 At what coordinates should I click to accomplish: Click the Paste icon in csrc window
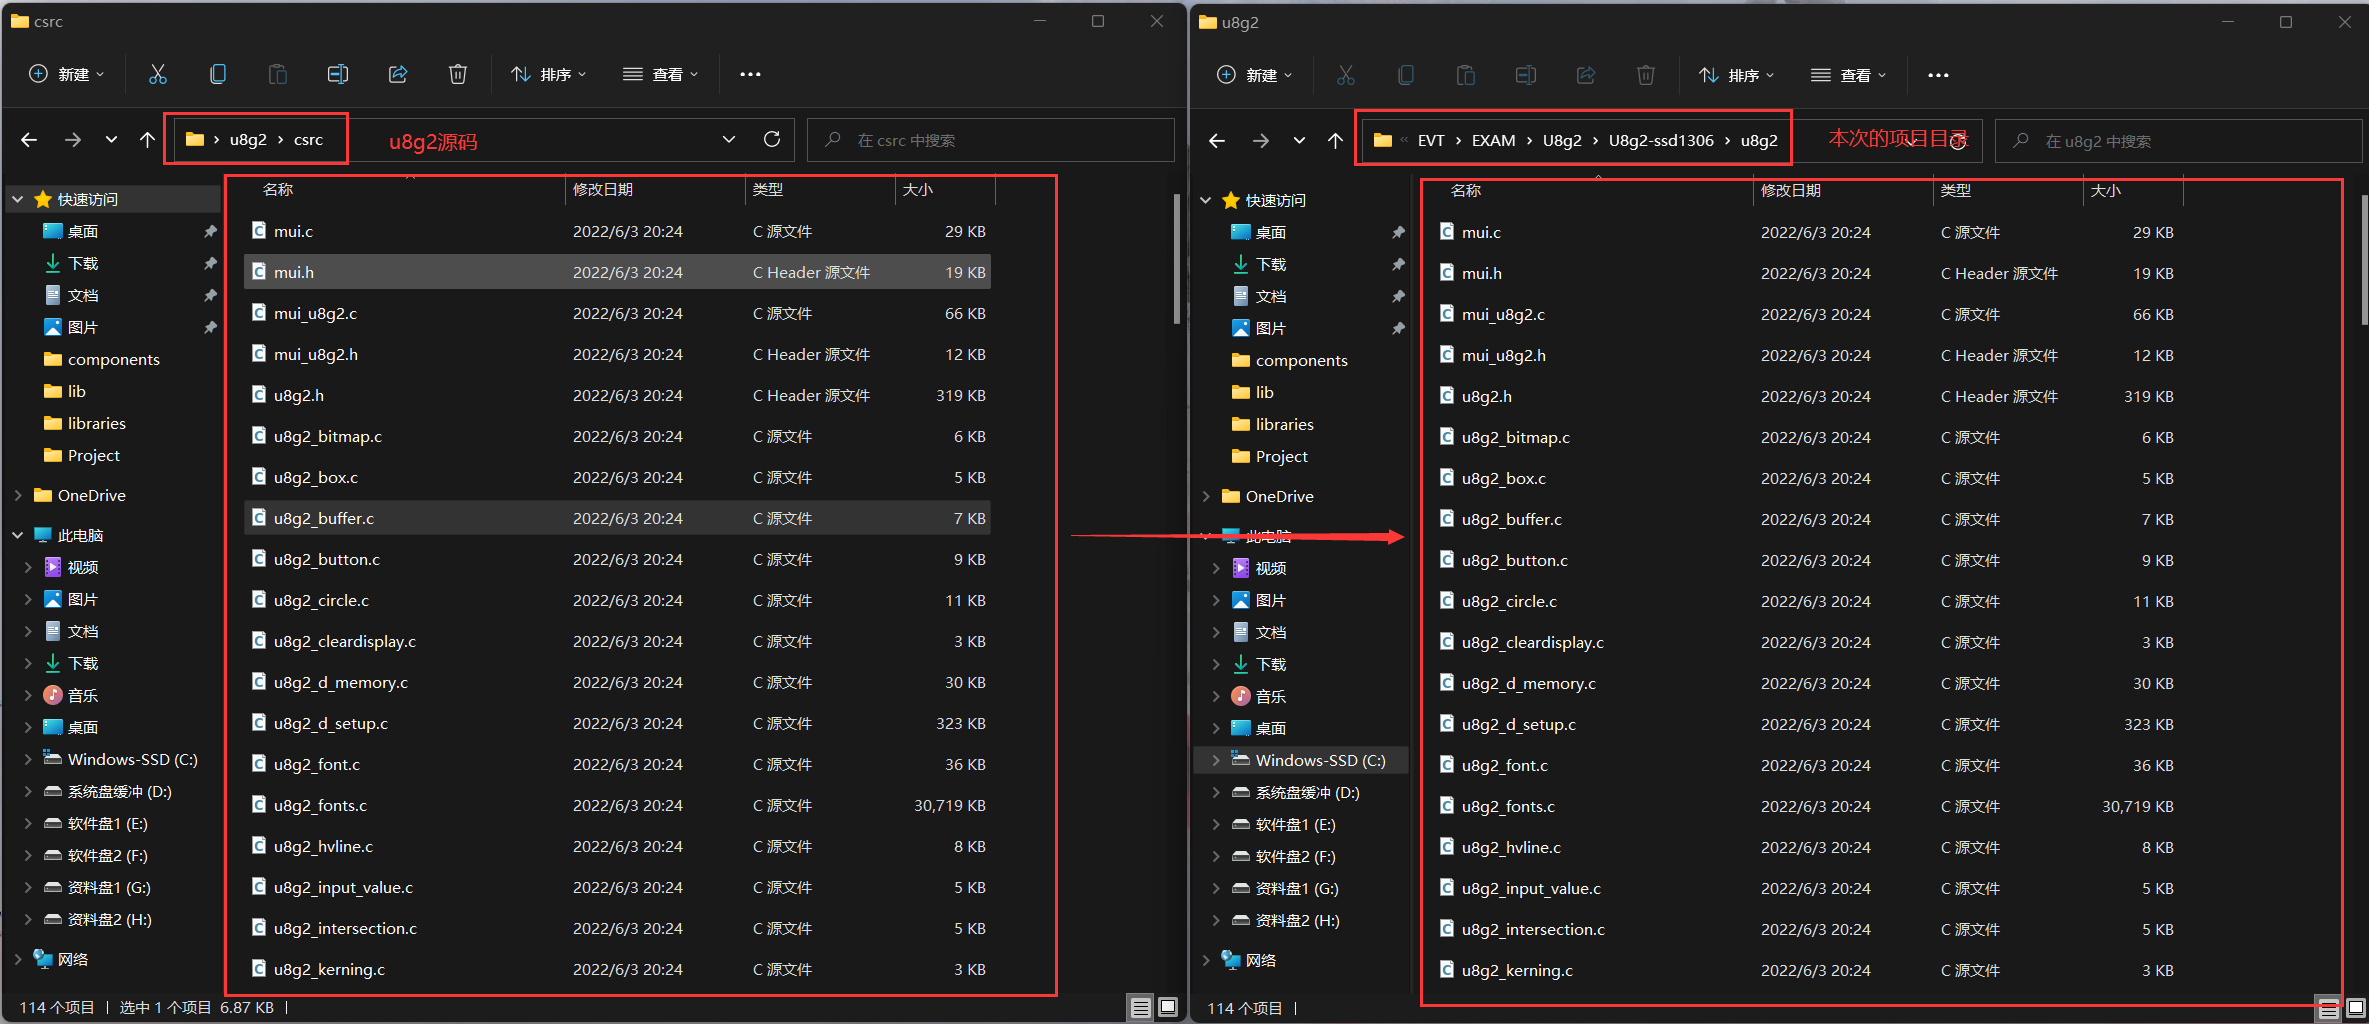[x=278, y=74]
